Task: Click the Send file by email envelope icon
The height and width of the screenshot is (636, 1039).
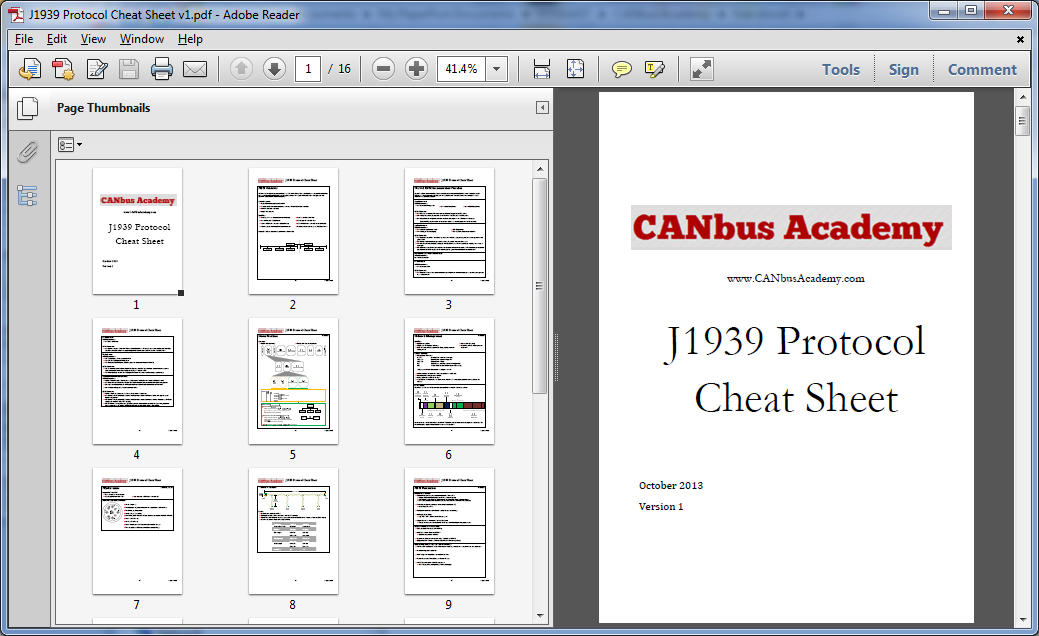Action: (194, 69)
